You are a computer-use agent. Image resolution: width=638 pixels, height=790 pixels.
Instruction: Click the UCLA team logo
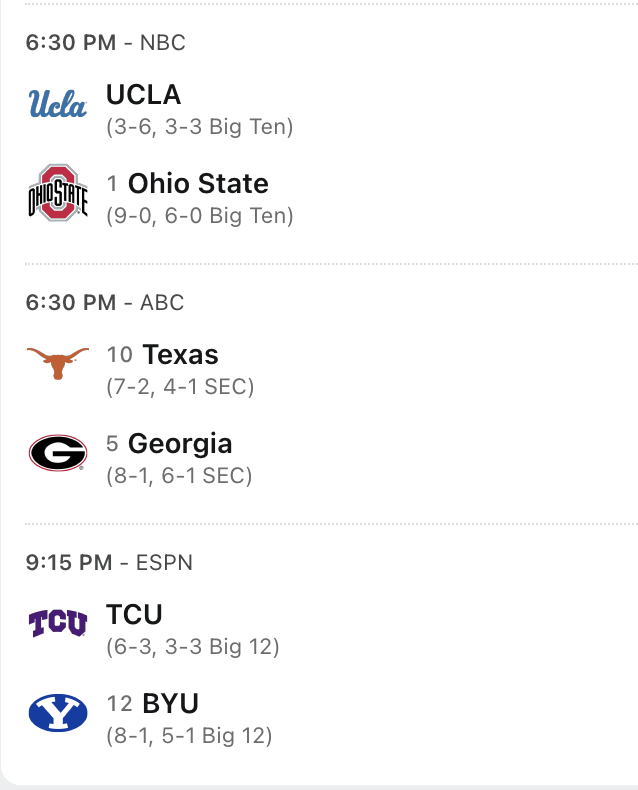click(x=57, y=104)
